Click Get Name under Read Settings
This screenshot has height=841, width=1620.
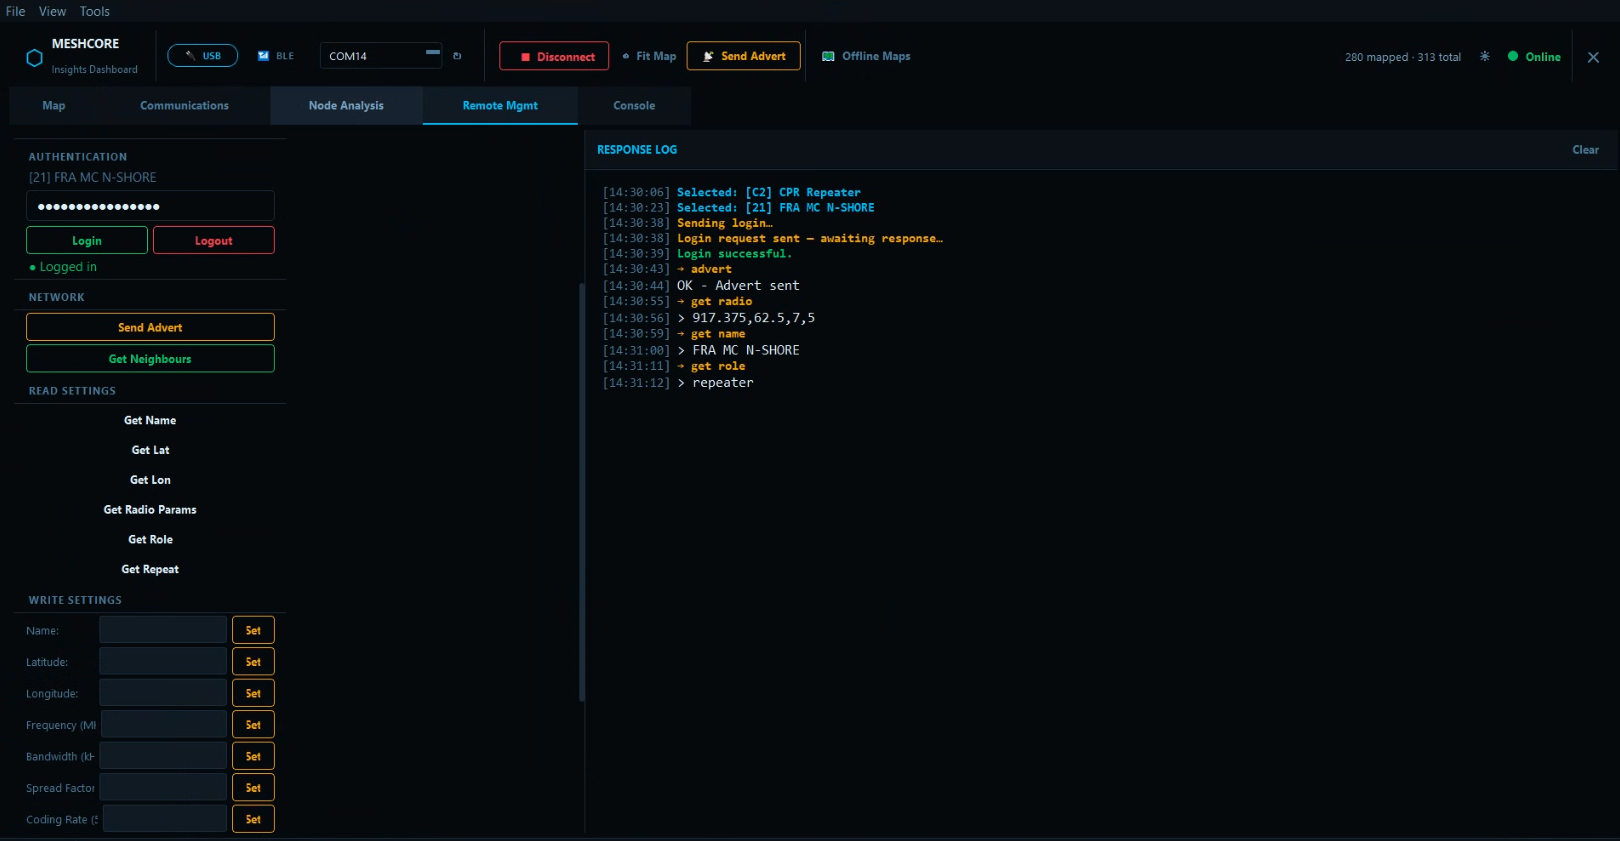tap(150, 420)
